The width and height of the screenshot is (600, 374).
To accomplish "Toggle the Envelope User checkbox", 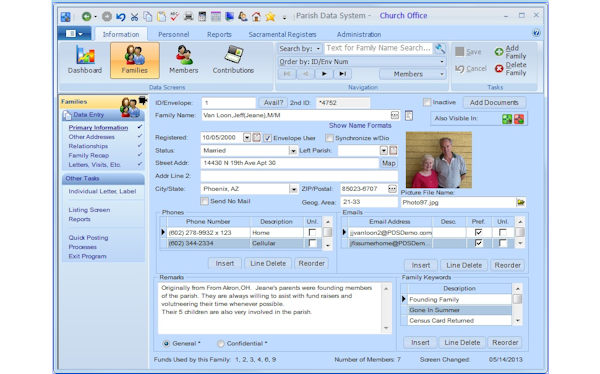I will (x=267, y=138).
